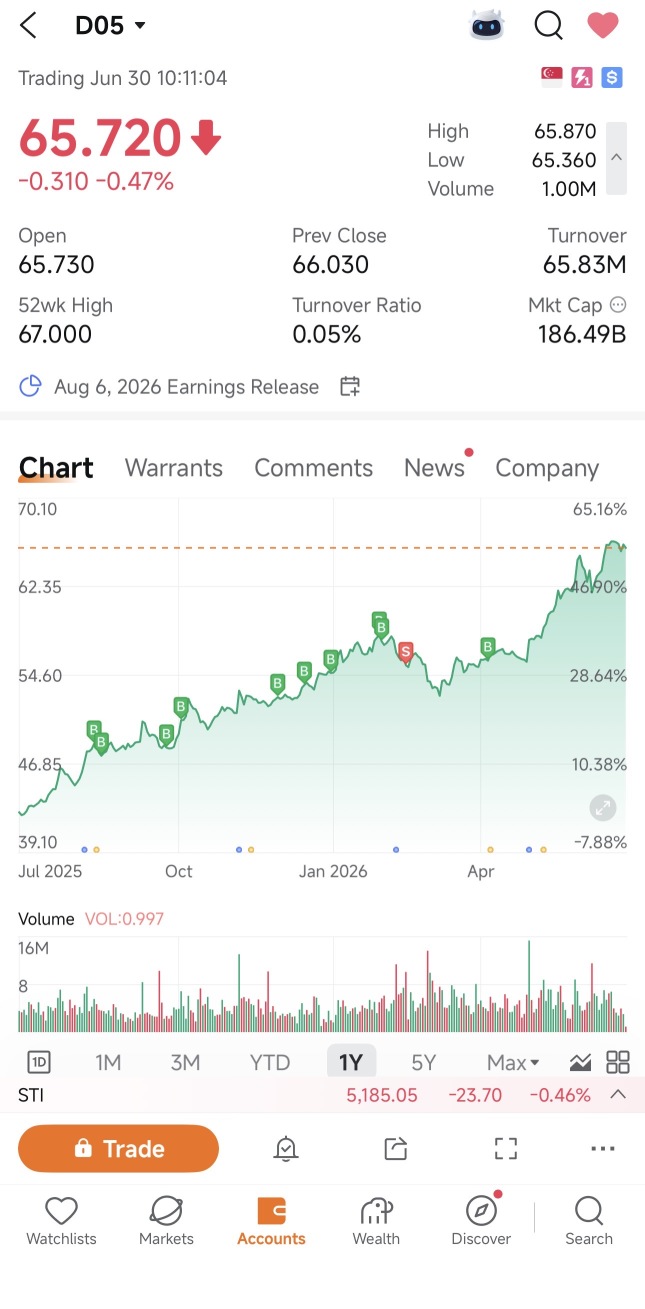
Task: Open the Max range dropdown
Action: [x=513, y=1062]
